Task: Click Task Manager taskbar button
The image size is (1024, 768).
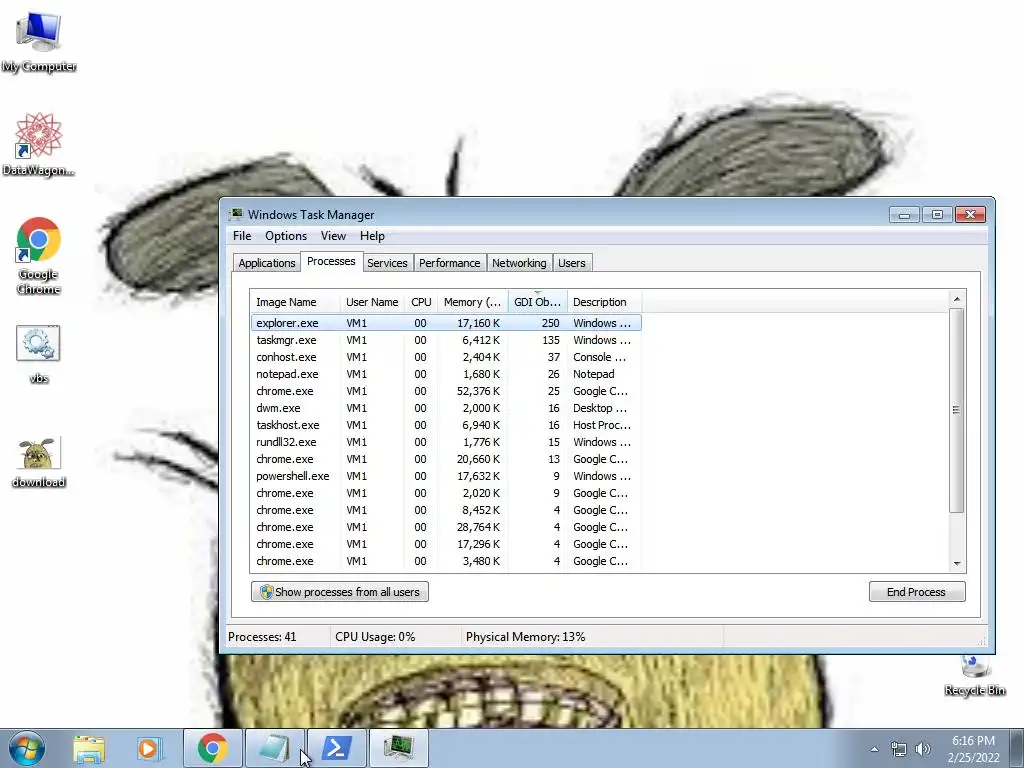Action: [398, 748]
